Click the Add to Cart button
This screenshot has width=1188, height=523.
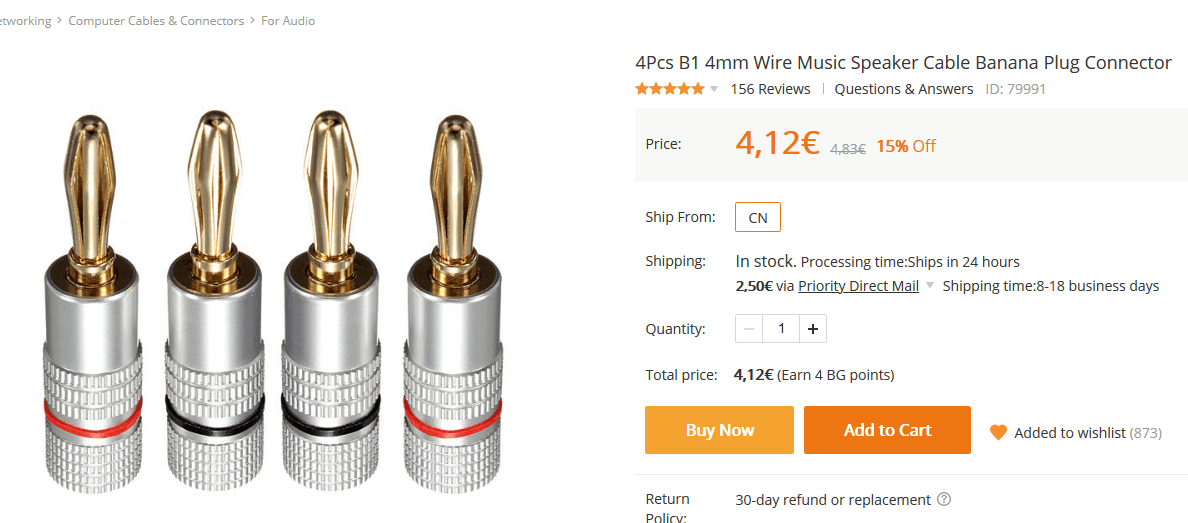coord(887,430)
